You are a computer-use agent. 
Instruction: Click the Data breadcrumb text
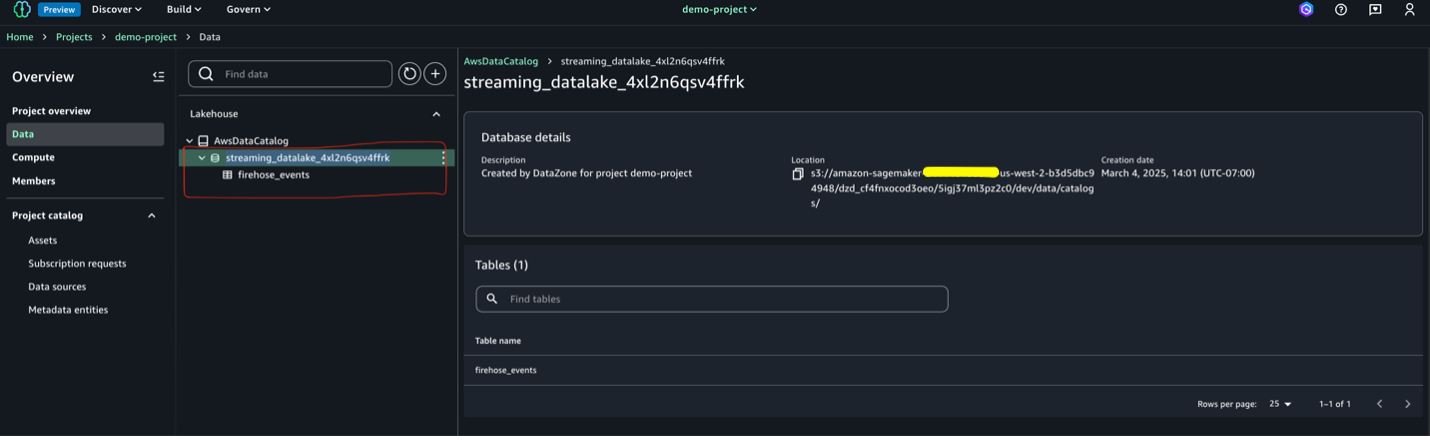point(210,37)
